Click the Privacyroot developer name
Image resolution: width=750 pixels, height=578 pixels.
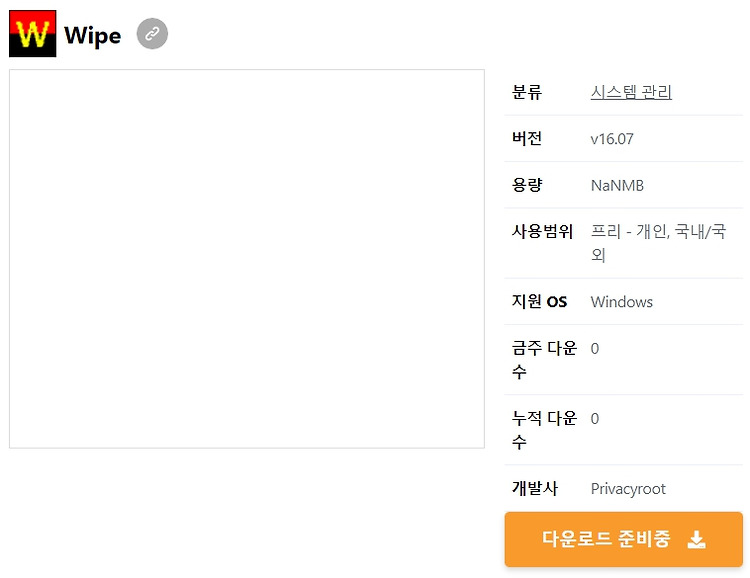tap(628, 489)
